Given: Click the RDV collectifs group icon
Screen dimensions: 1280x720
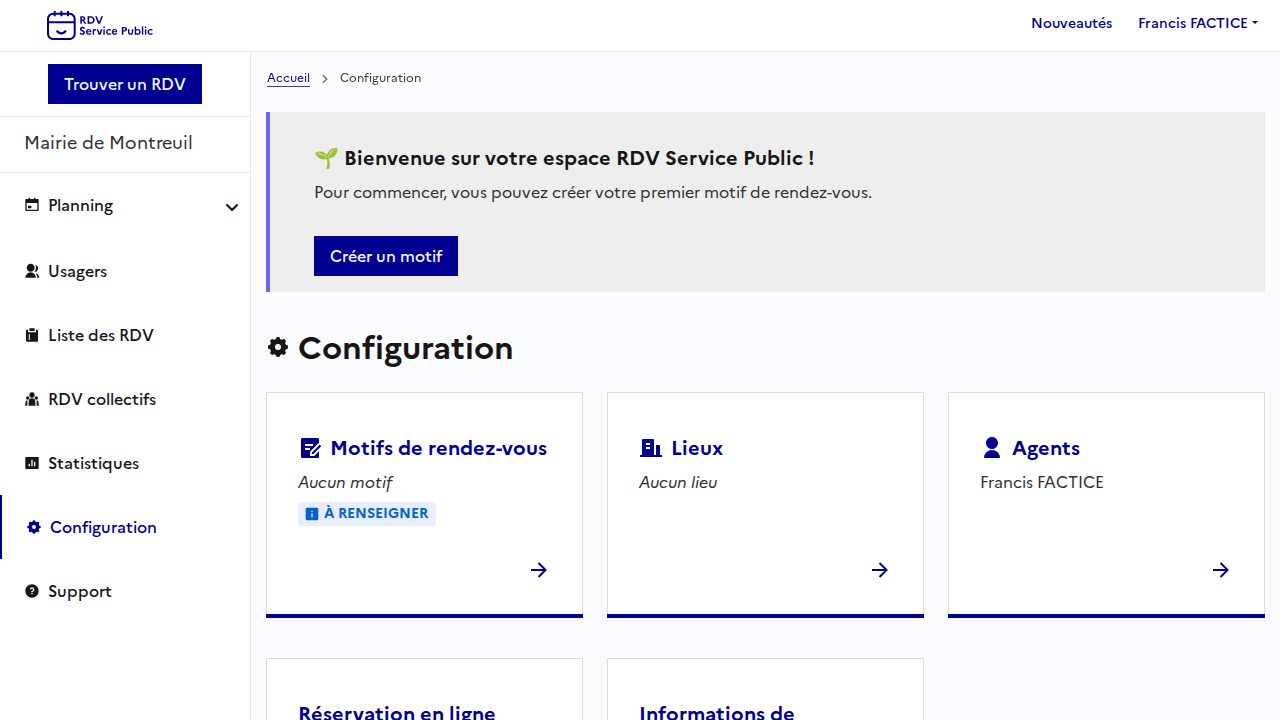Looking at the screenshot, I should (x=32, y=399).
